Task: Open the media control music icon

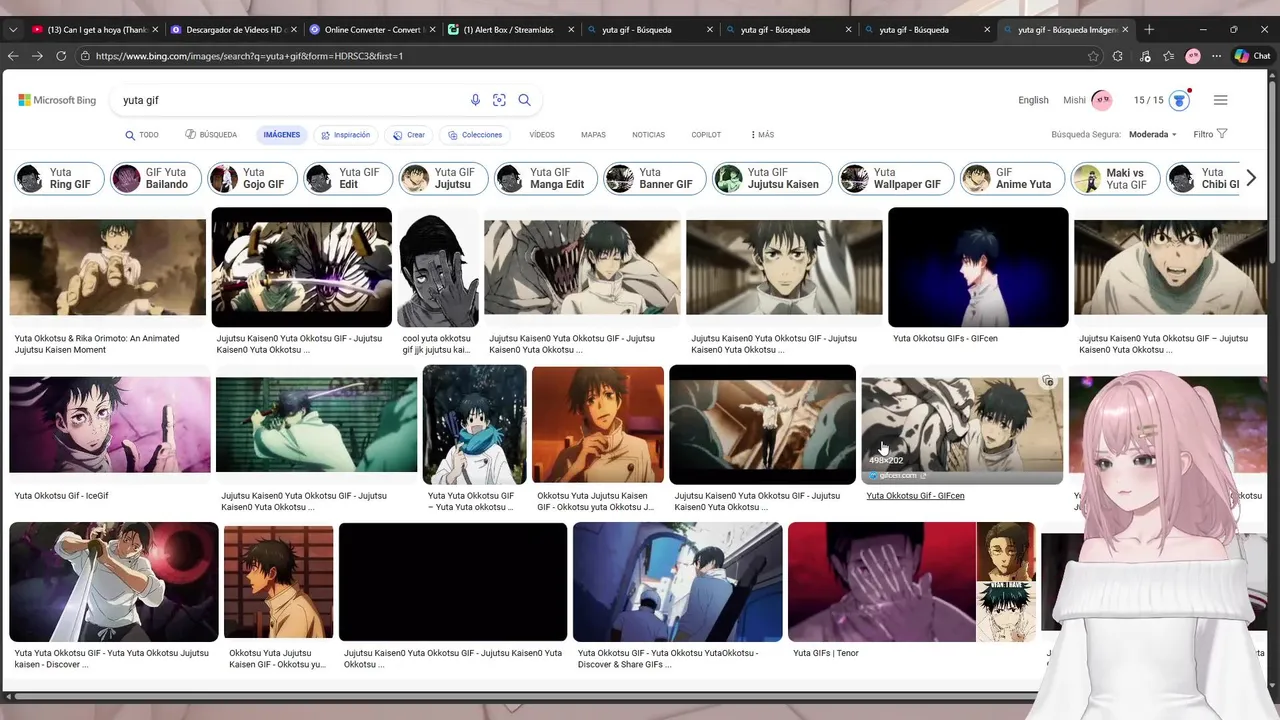Action: pyautogui.click(x=1145, y=56)
